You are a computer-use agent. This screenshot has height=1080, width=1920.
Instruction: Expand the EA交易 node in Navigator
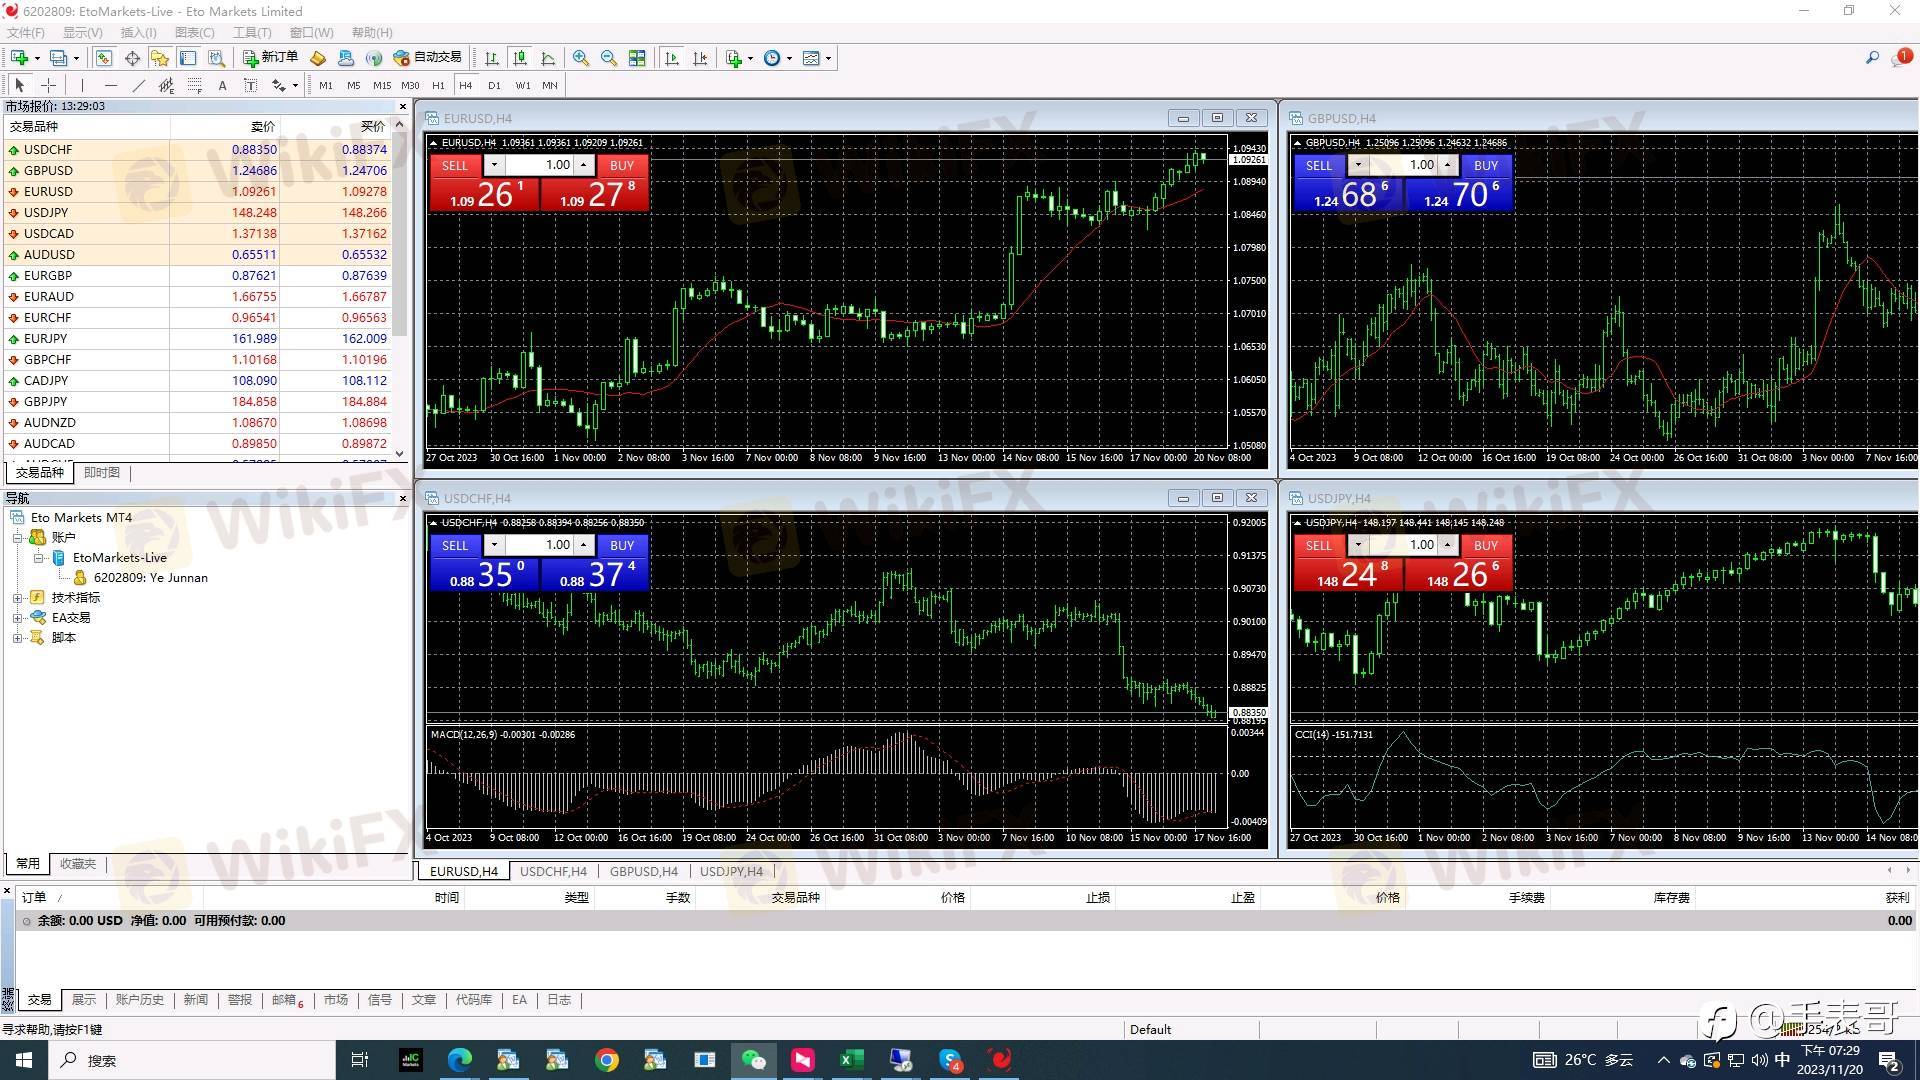[x=17, y=617]
